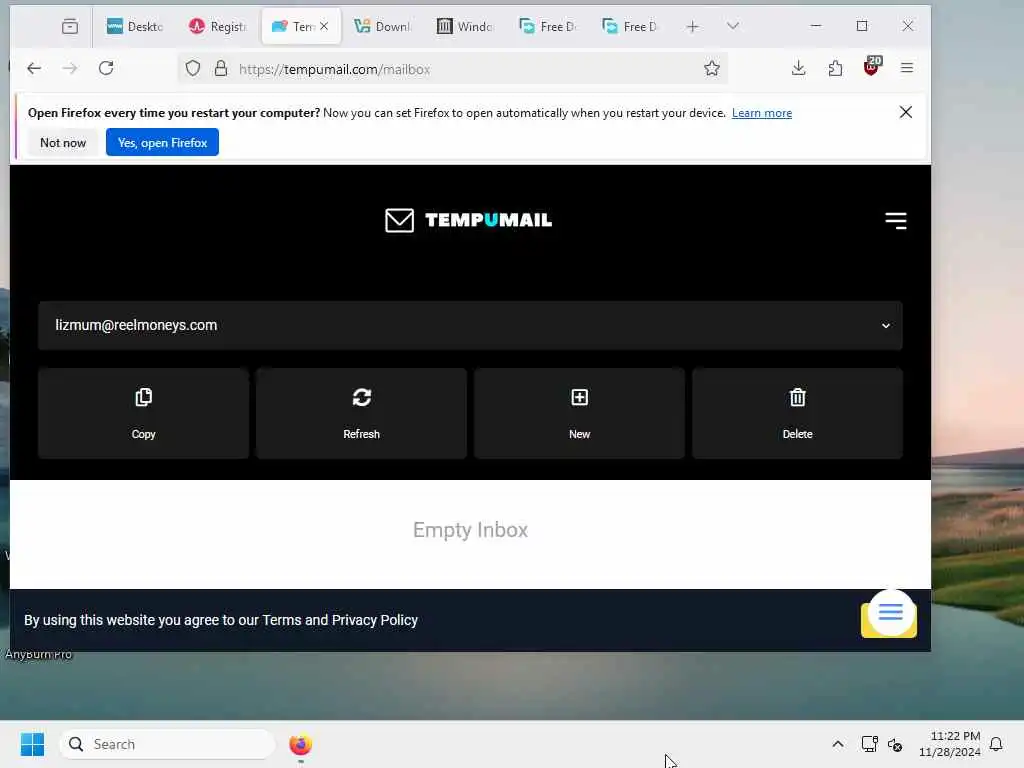Switch to first Free D tab
The width and height of the screenshot is (1024, 768).
click(x=547, y=27)
